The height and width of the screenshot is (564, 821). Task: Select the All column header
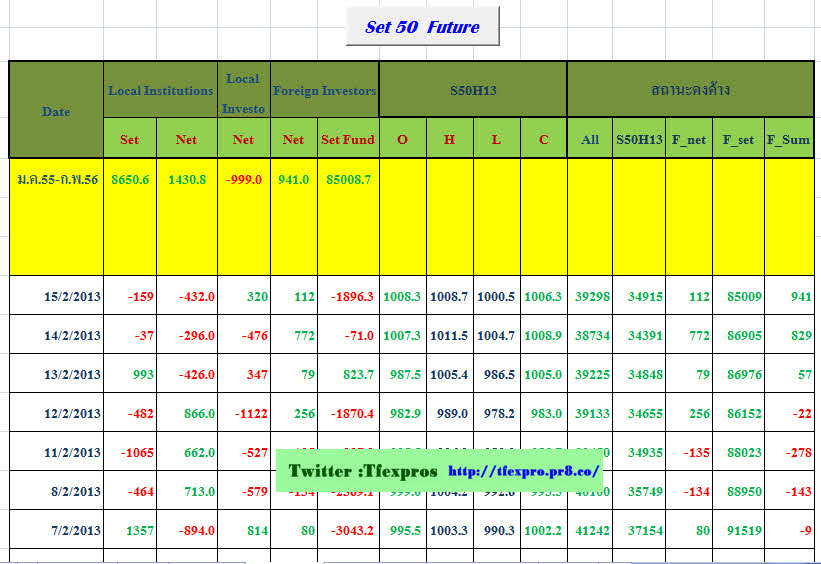590,140
